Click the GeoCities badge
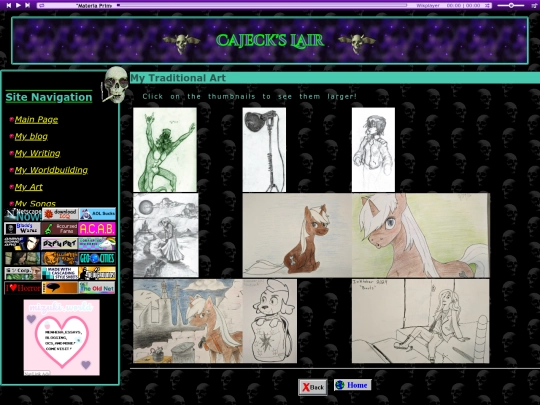The width and height of the screenshot is (540, 405). click(97, 258)
